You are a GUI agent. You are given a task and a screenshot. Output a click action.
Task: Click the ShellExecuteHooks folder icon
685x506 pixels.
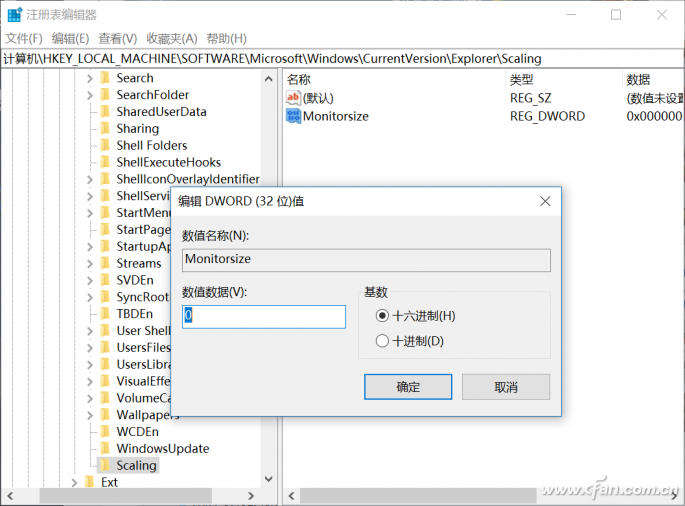105,162
